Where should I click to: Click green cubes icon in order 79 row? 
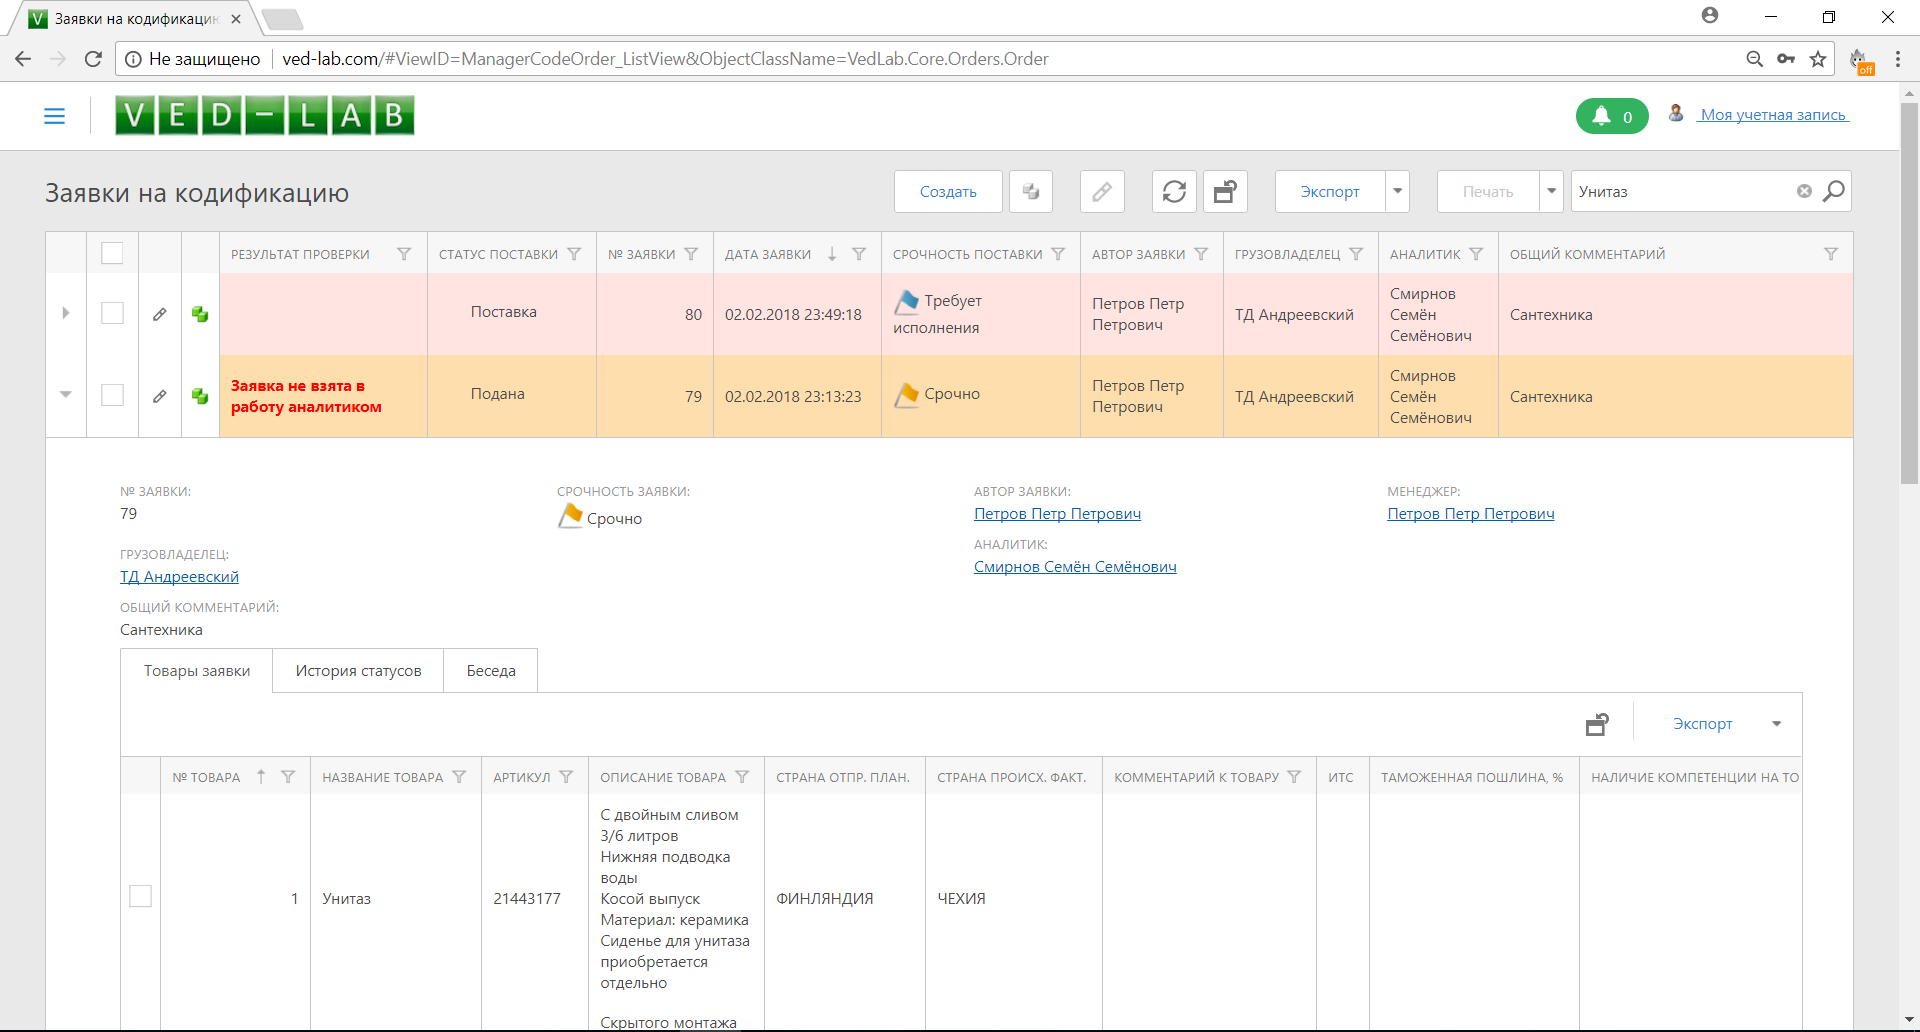pos(200,396)
